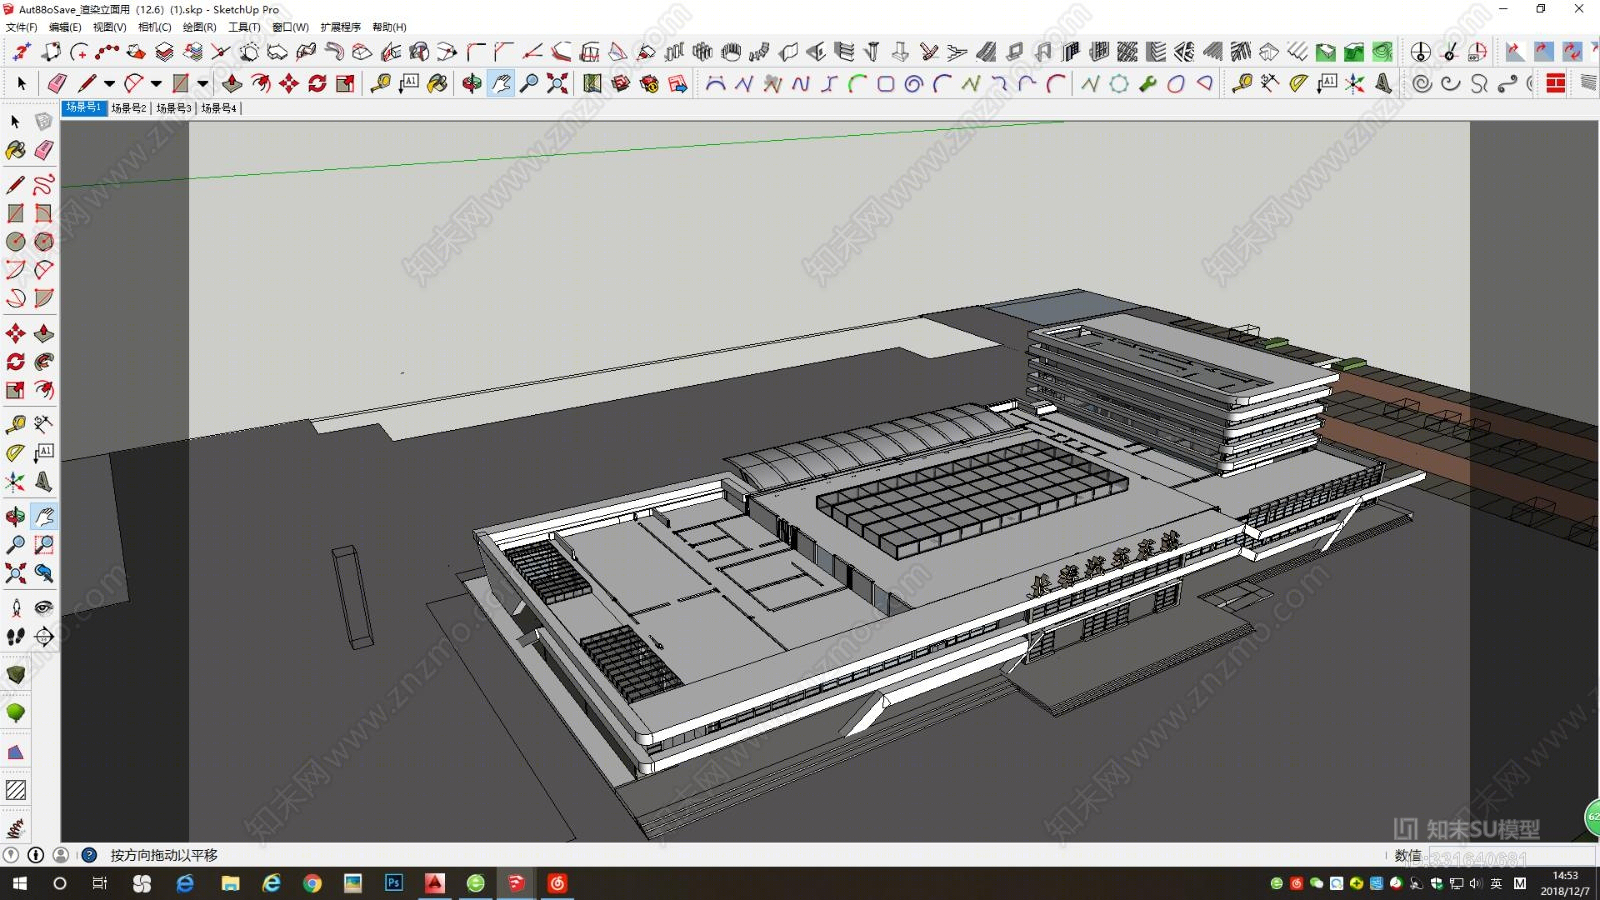This screenshot has height=900, width=1600.
Task: Open the sign-in profile status icon
Action: coord(61,855)
